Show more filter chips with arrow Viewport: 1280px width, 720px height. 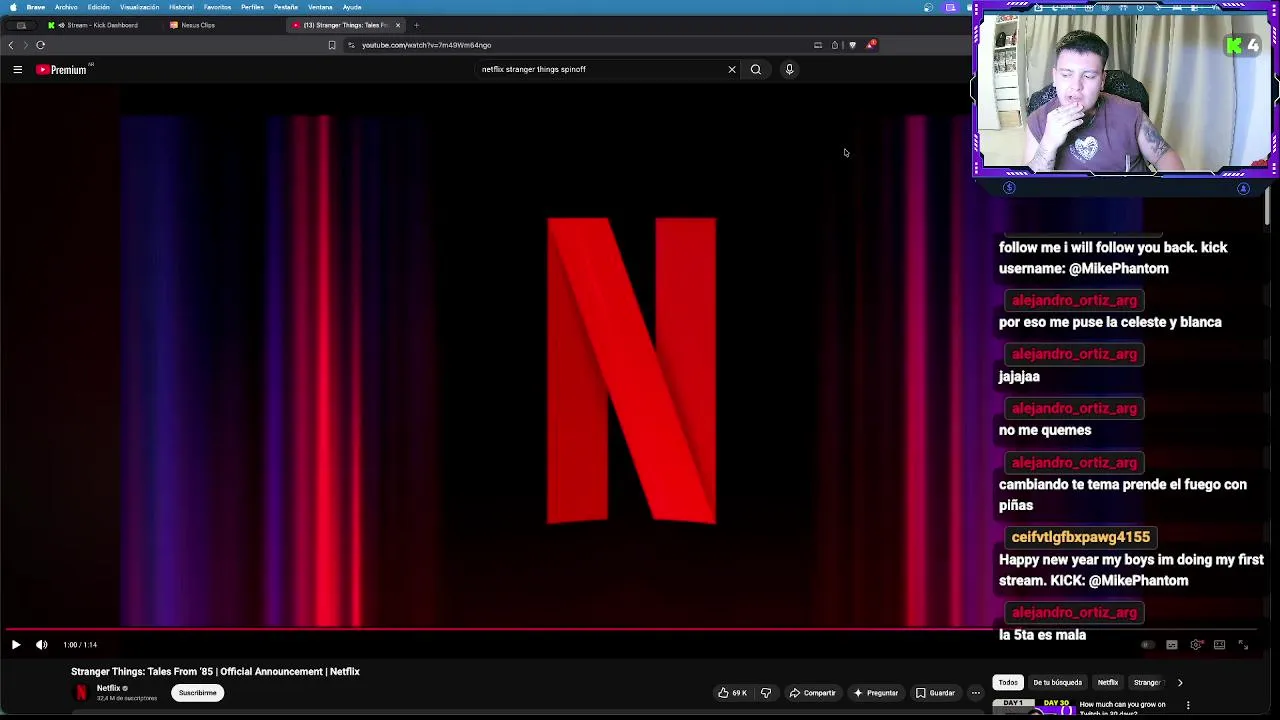click(x=1180, y=682)
